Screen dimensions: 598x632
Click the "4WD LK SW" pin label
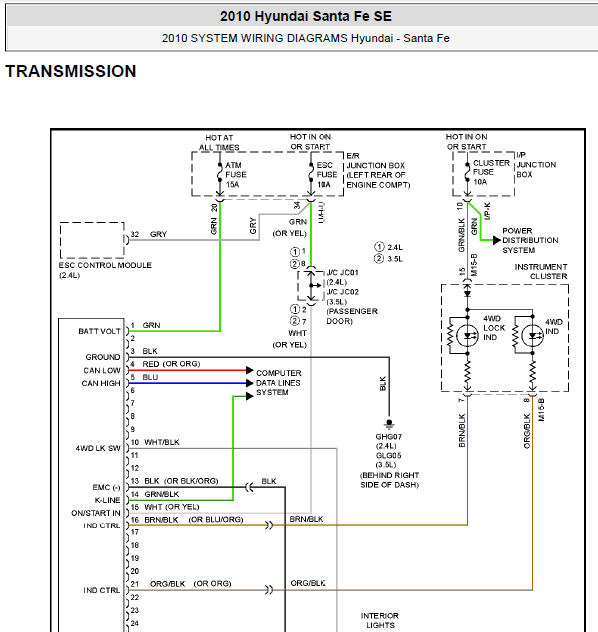tap(98, 448)
